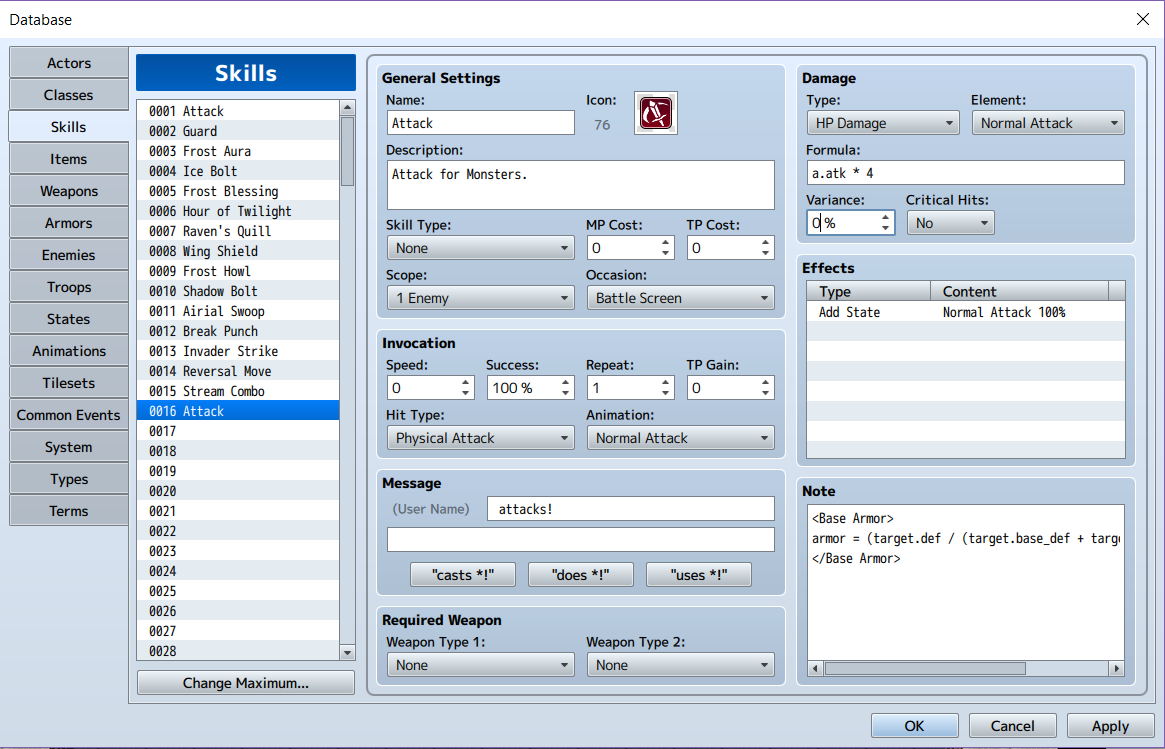Viewport: 1165px width, 749px height.
Task: Click the Change Maximum button
Action: tap(245, 683)
